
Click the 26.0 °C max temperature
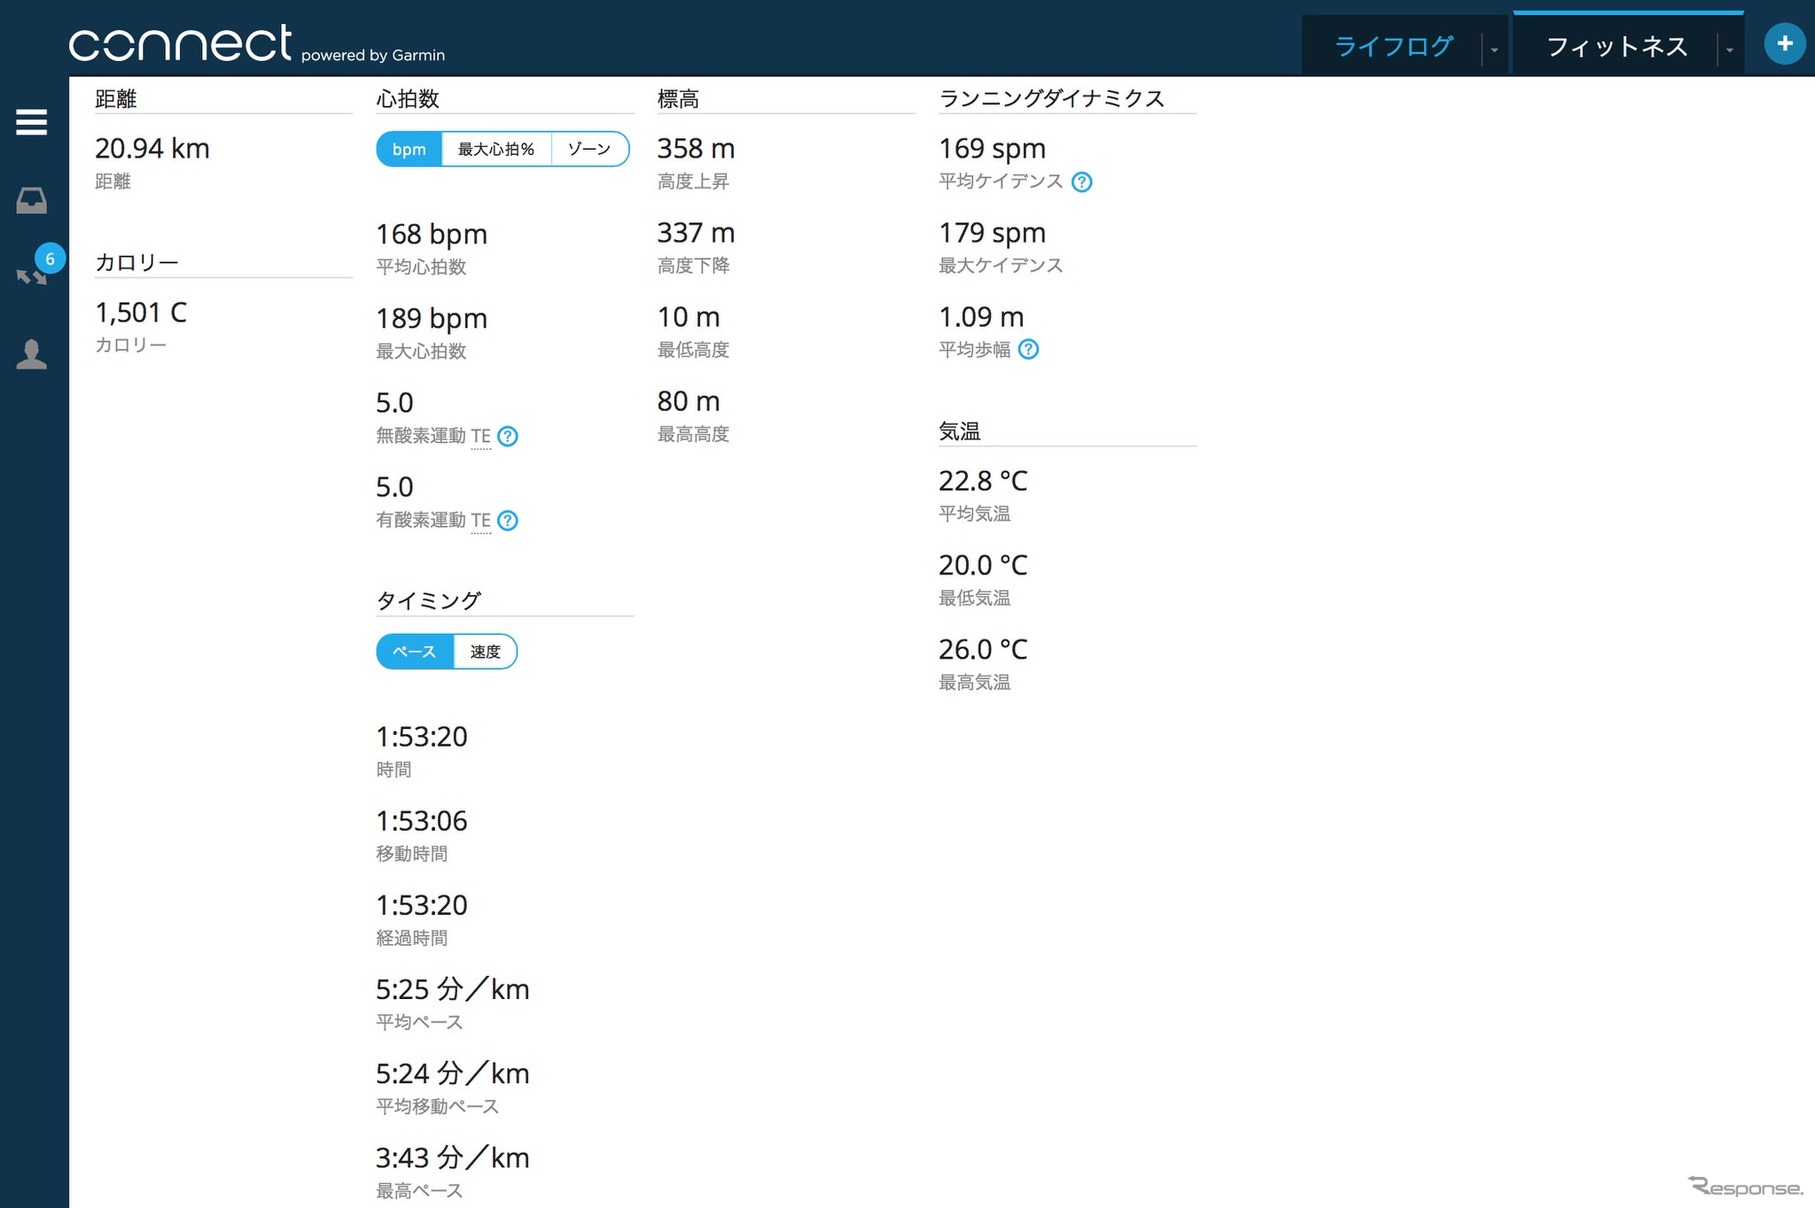click(x=983, y=649)
